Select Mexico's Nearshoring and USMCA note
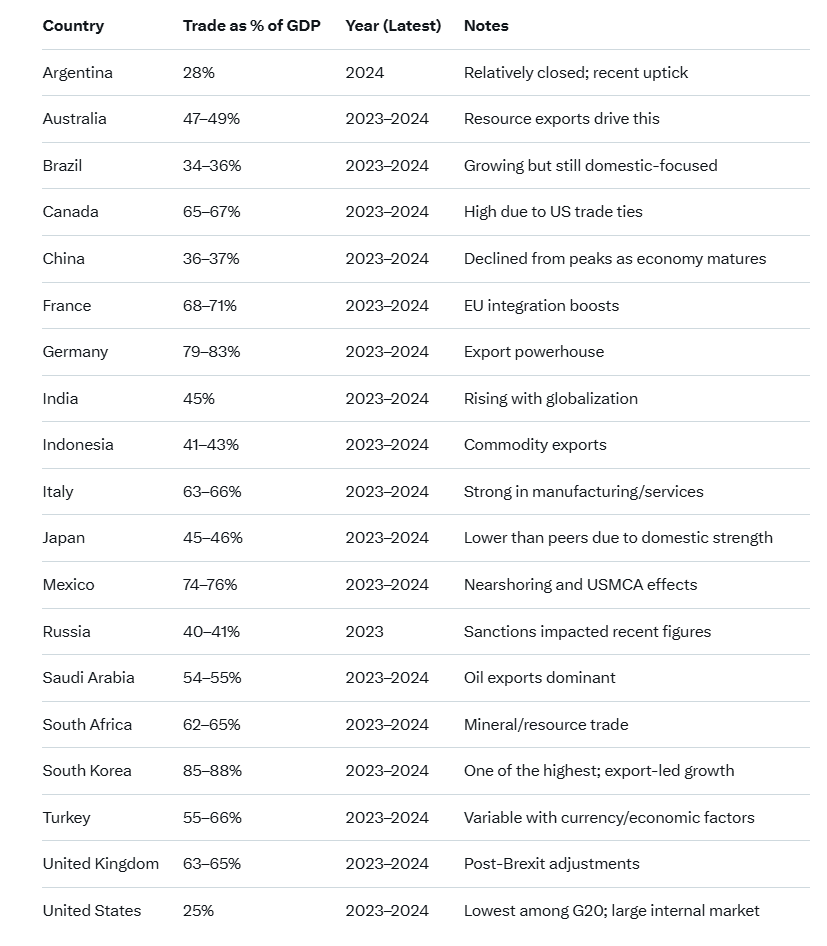This screenshot has width=827, height=946. click(x=580, y=585)
